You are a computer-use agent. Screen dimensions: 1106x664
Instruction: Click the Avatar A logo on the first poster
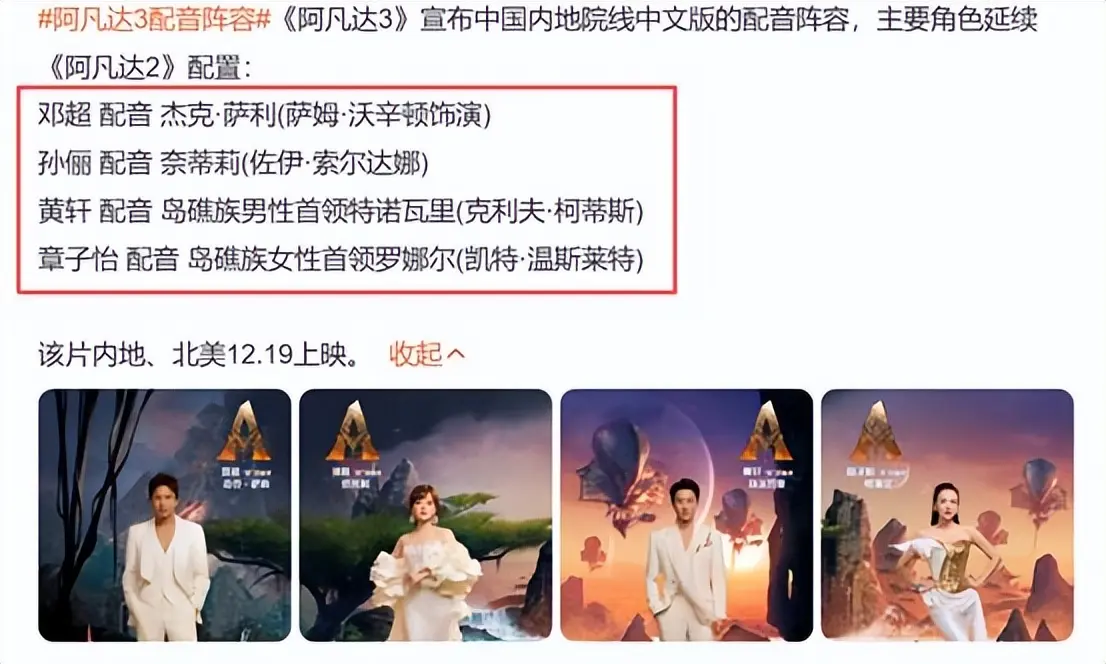pos(243,431)
